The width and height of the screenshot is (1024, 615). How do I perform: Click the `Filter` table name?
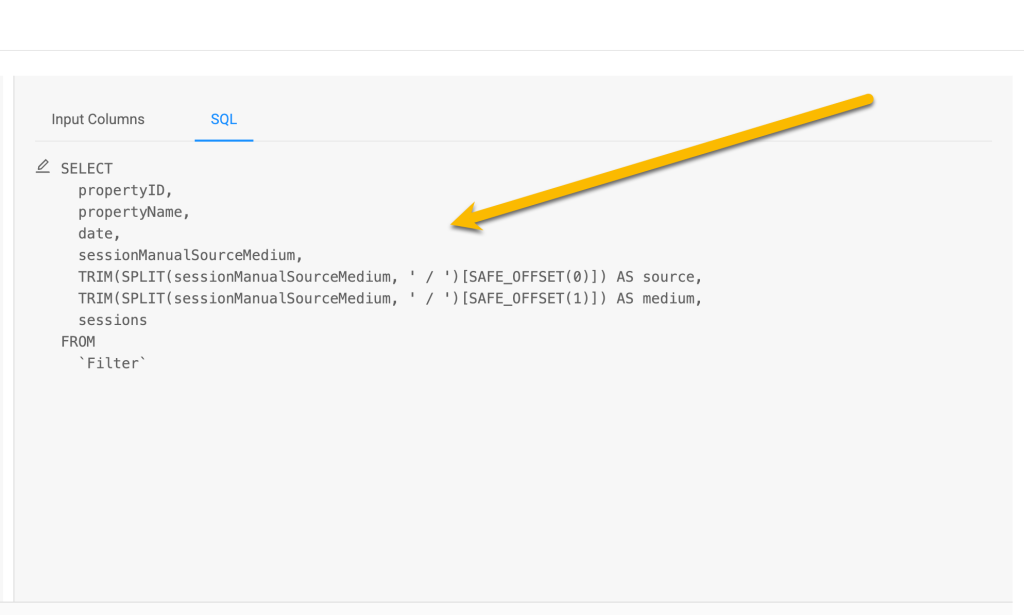112,363
